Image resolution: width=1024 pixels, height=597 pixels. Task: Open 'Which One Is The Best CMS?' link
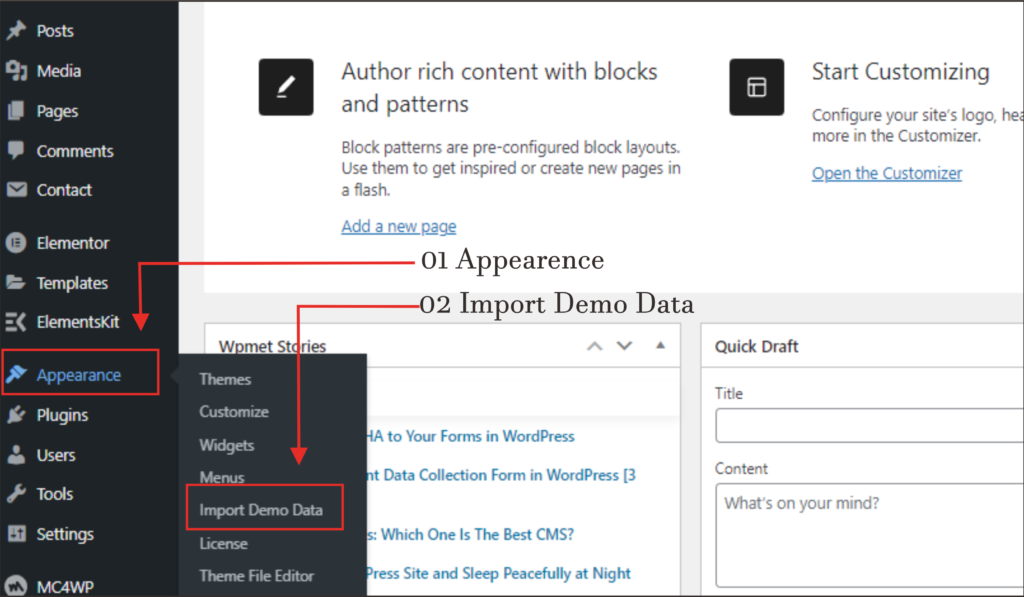pos(470,534)
